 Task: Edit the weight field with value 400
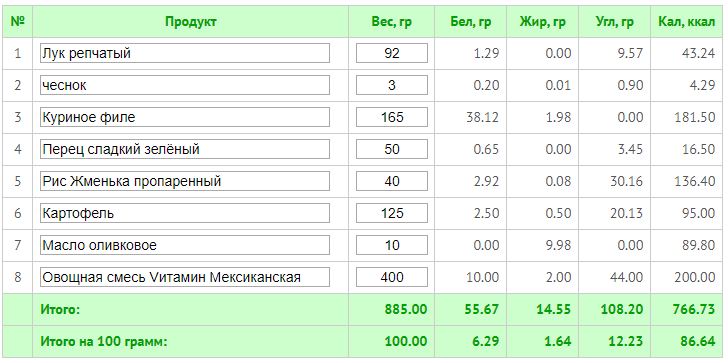point(392,277)
